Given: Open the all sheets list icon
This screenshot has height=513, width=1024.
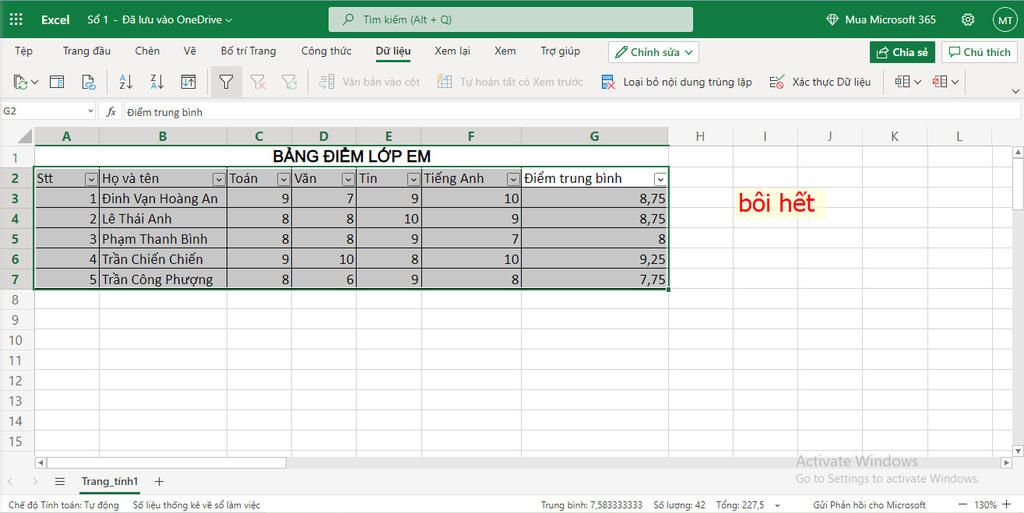Looking at the screenshot, I should [x=59, y=481].
